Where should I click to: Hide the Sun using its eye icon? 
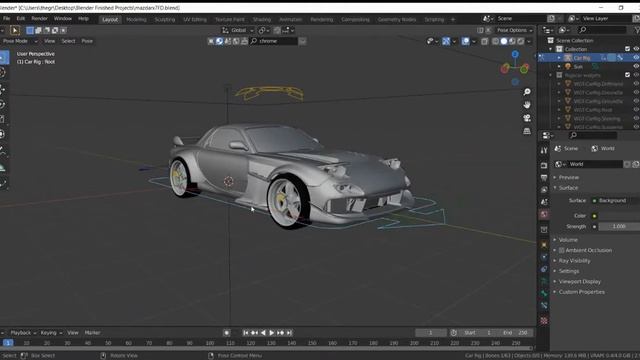[x=636, y=67]
